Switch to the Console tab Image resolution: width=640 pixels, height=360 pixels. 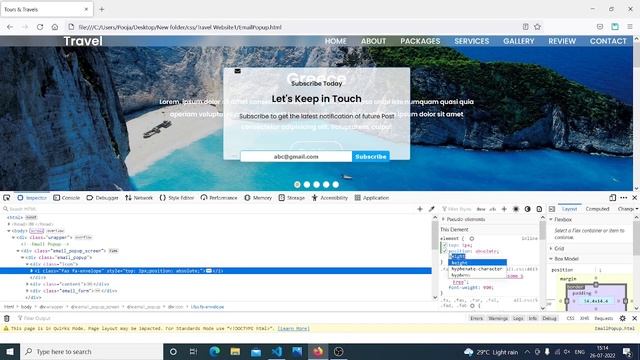point(67,198)
